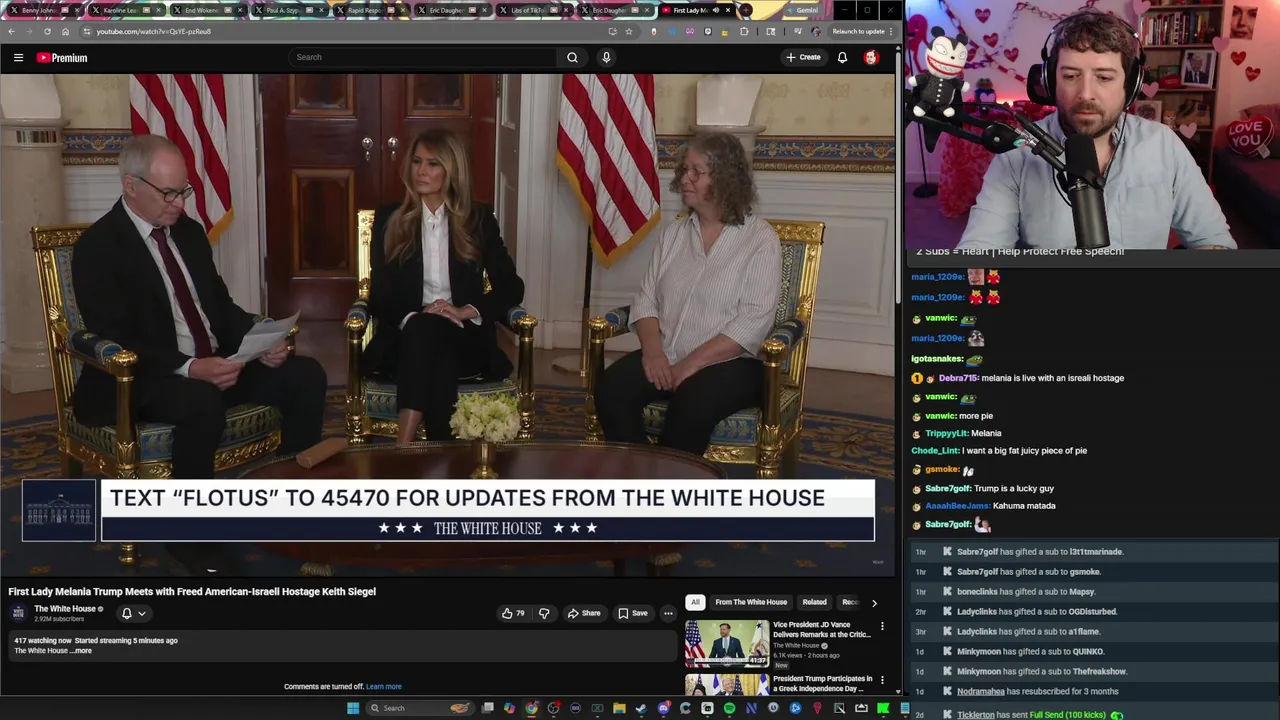Image resolution: width=1280 pixels, height=720 pixels.
Task: Show more filter chips with arrow
Action: click(874, 603)
